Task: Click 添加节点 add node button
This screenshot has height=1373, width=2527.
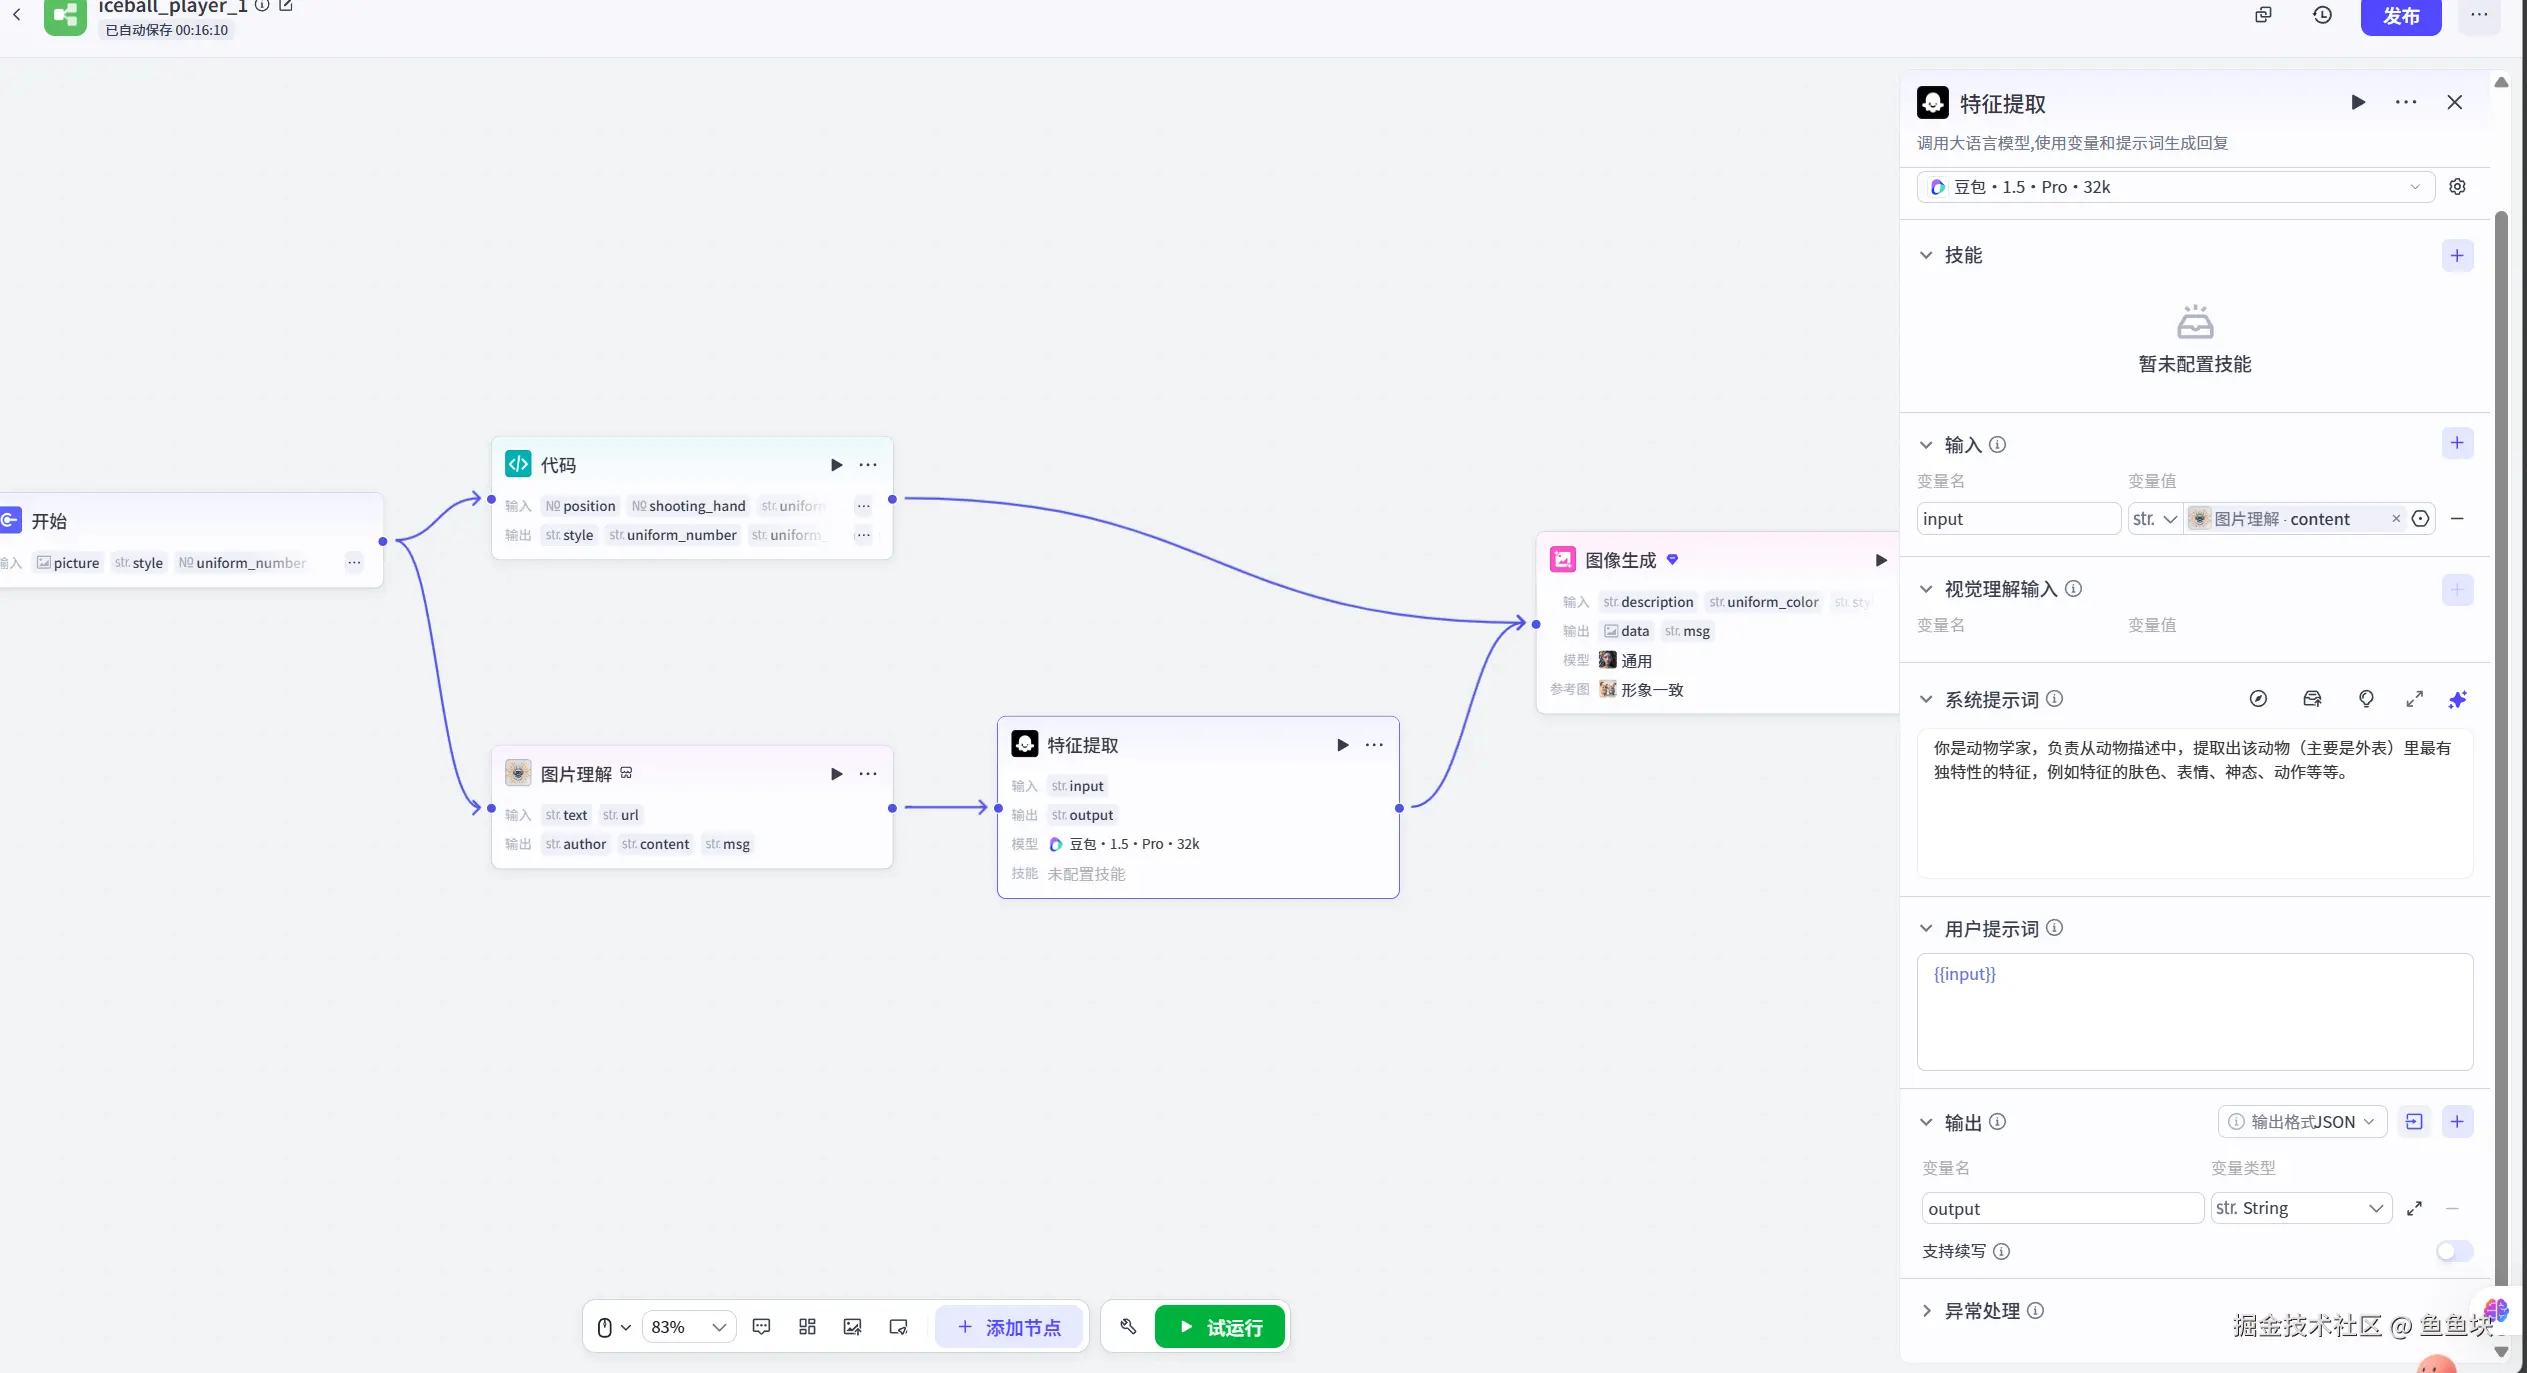Action: point(1009,1327)
